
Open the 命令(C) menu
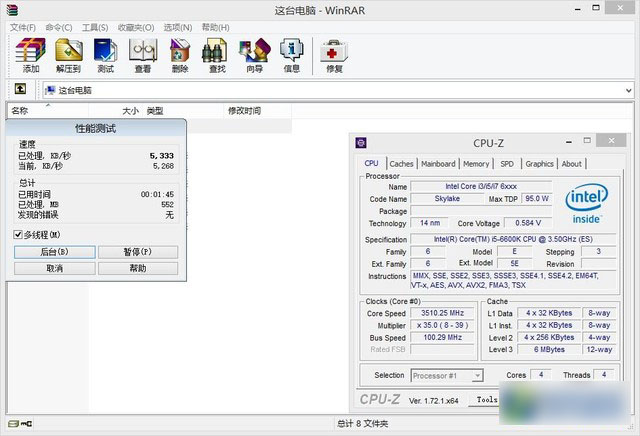pos(59,27)
